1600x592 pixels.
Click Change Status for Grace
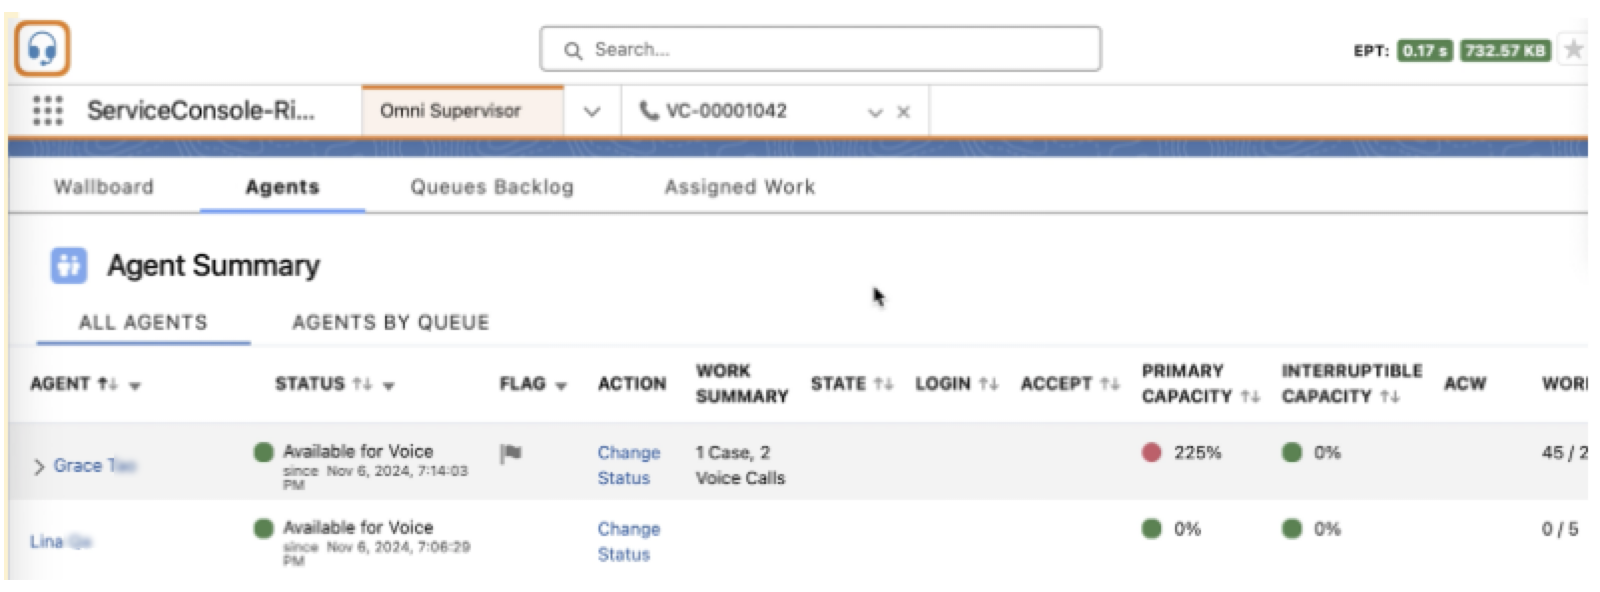628,465
